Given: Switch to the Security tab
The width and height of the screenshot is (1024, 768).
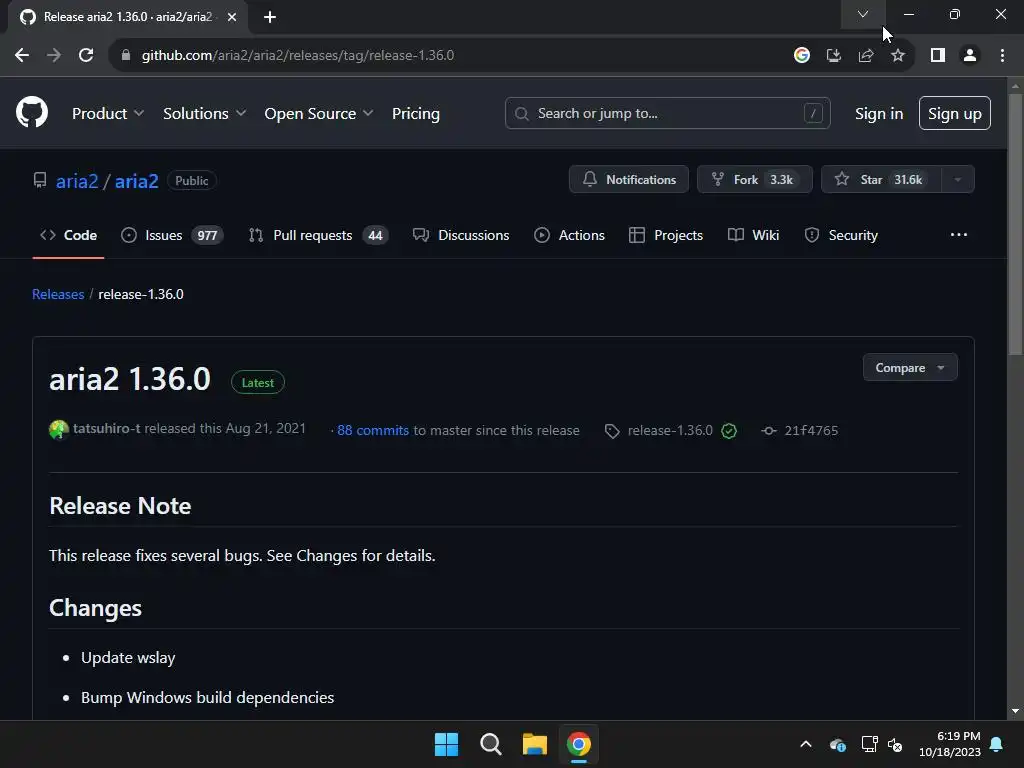Looking at the screenshot, I should tap(841, 235).
